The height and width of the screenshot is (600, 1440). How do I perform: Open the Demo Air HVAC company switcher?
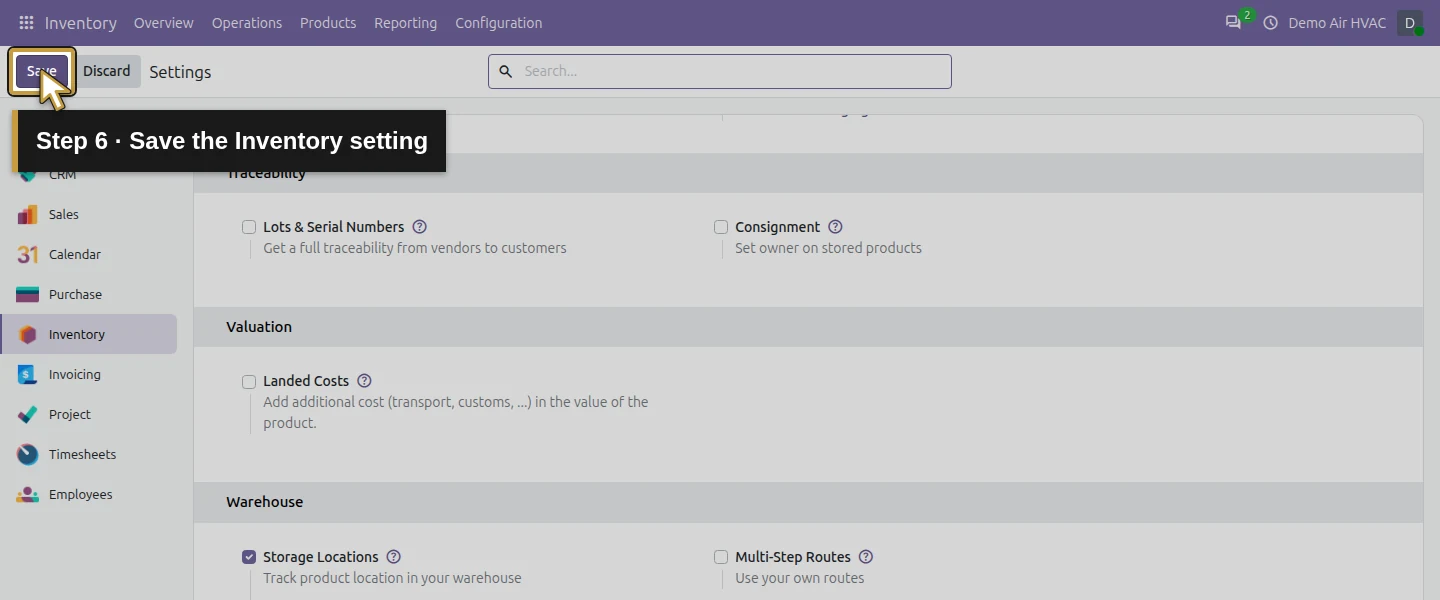click(x=1337, y=23)
